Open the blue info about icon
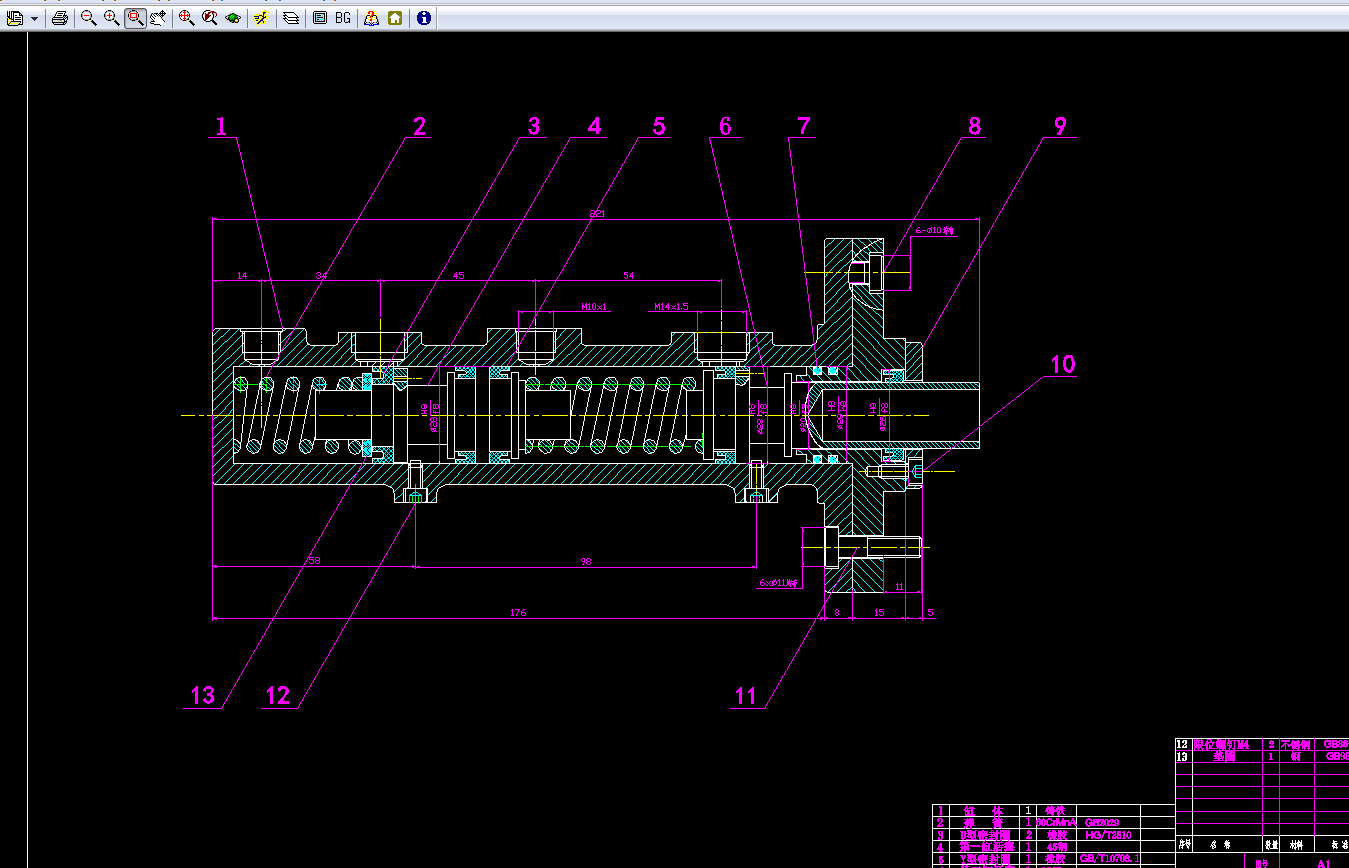This screenshot has height=868, width=1349. [x=424, y=18]
